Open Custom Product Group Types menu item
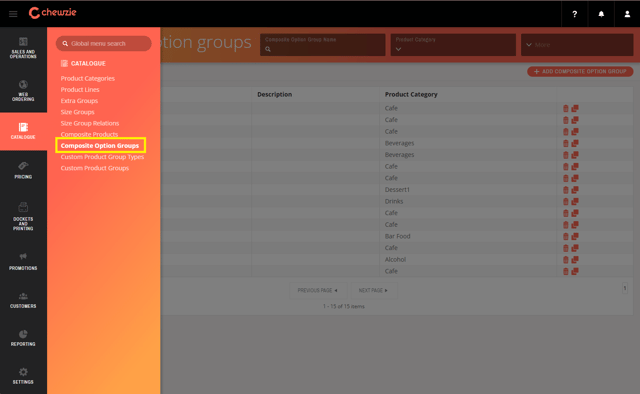640x394 pixels. pos(102,157)
